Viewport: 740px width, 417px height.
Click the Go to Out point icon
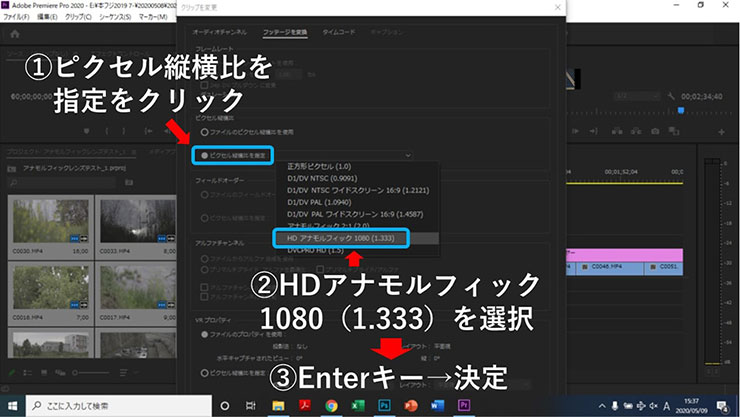click(593, 131)
